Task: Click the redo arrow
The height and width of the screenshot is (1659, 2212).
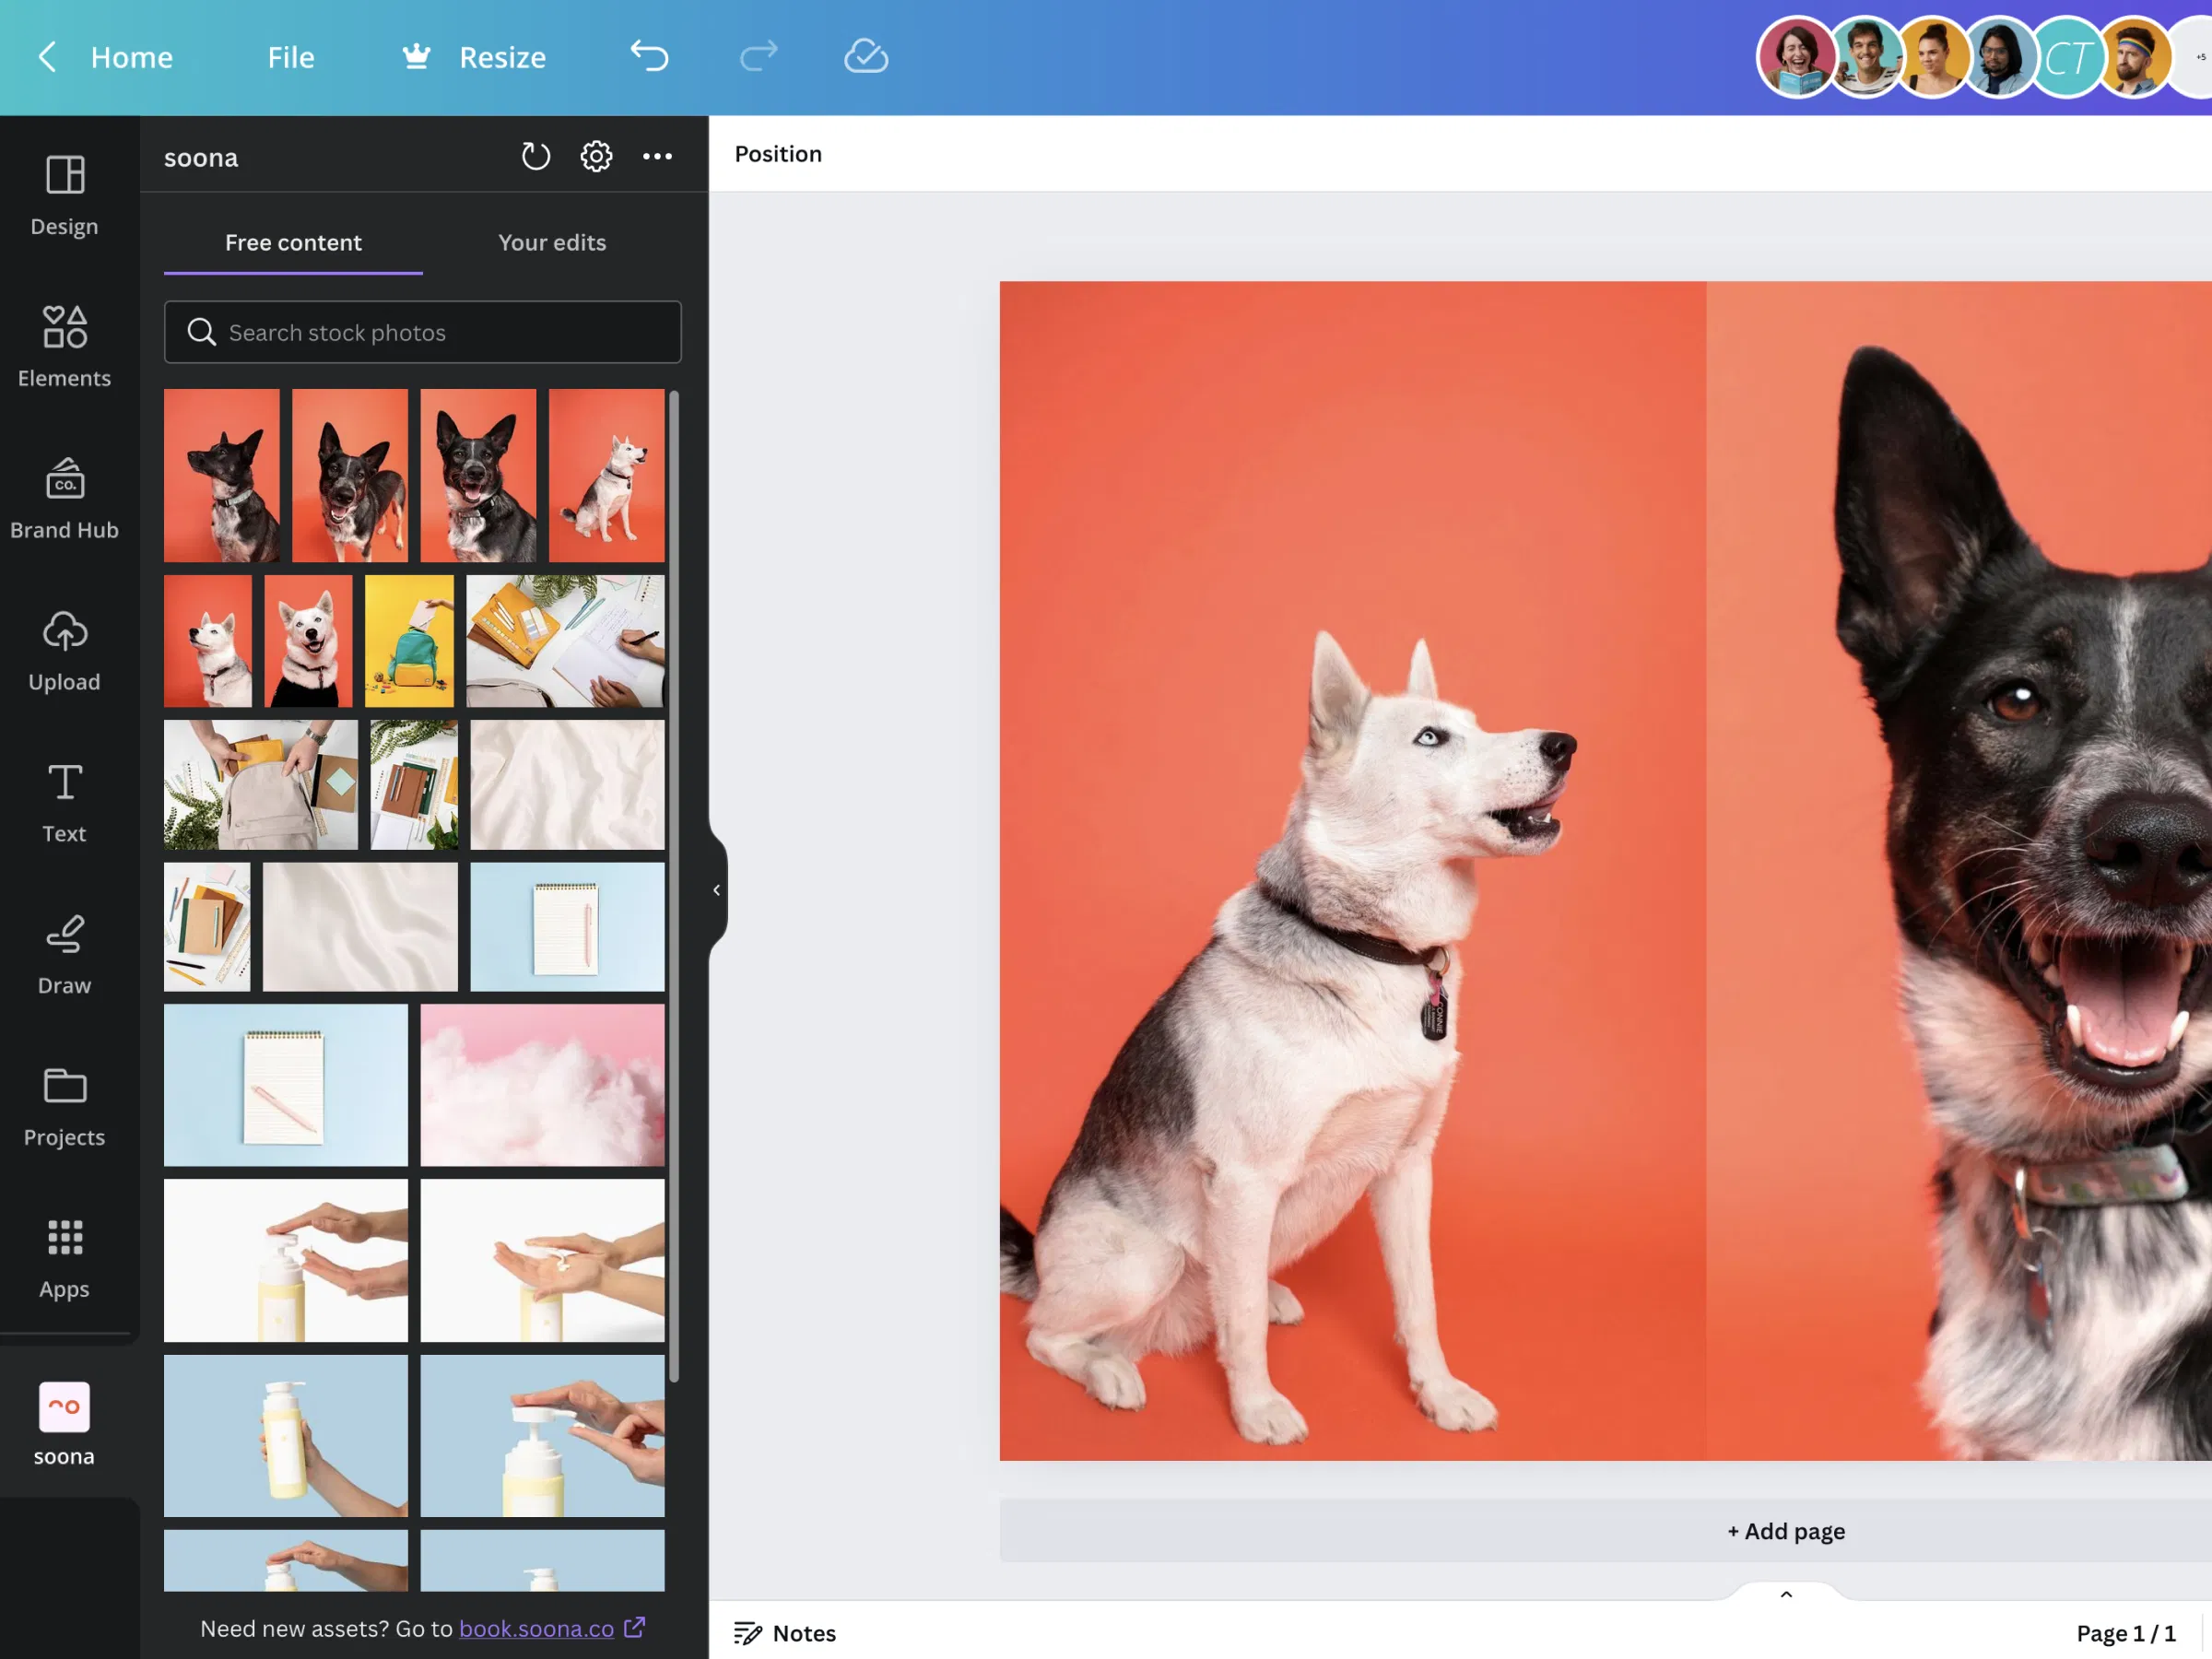Action: point(758,56)
